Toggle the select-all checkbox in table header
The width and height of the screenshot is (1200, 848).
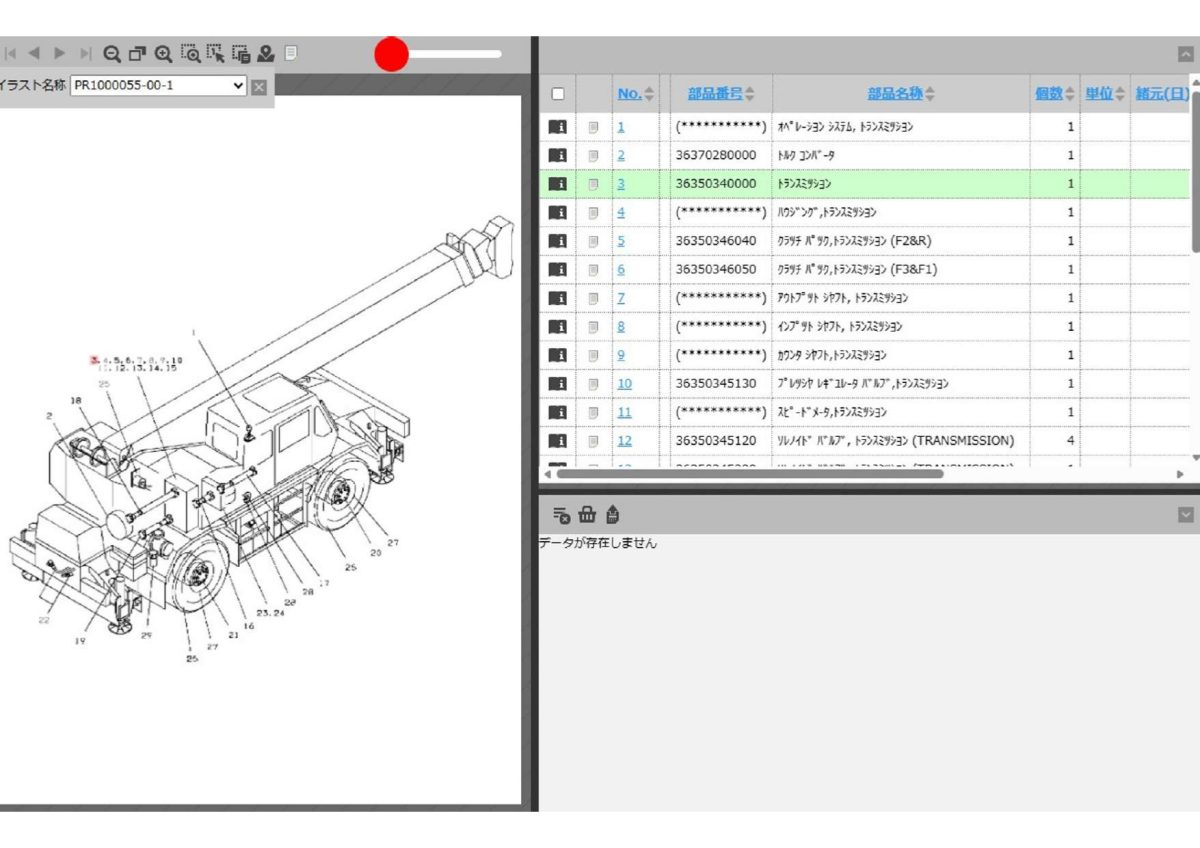coord(558,94)
